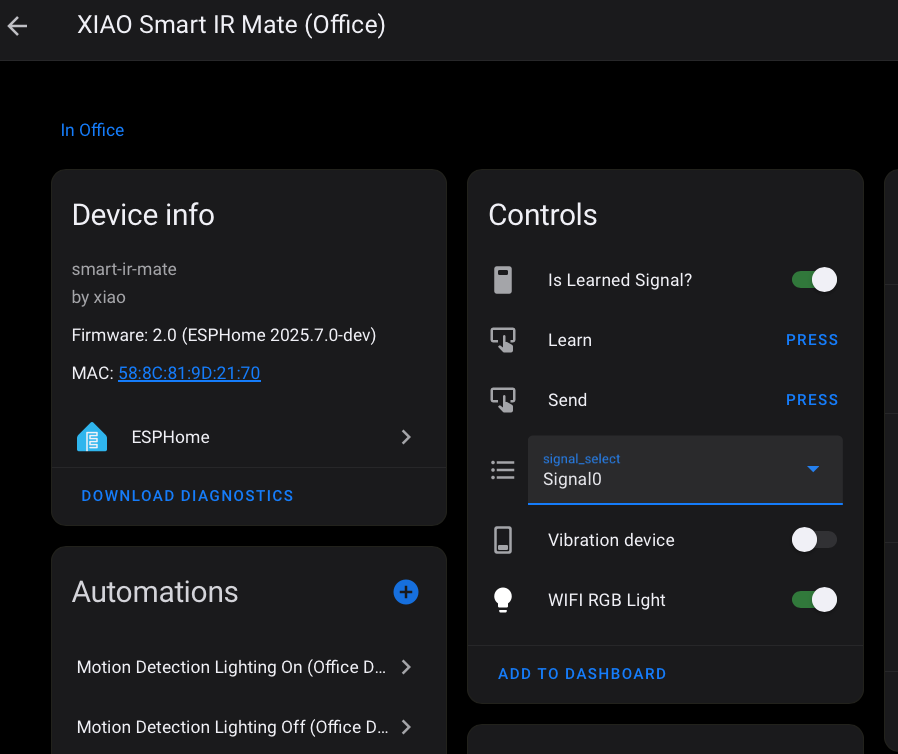Image resolution: width=898 pixels, height=754 pixels.
Task: Open the MAC address 58:8C:81:9D:21:70 link
Action: coord(189,373)
